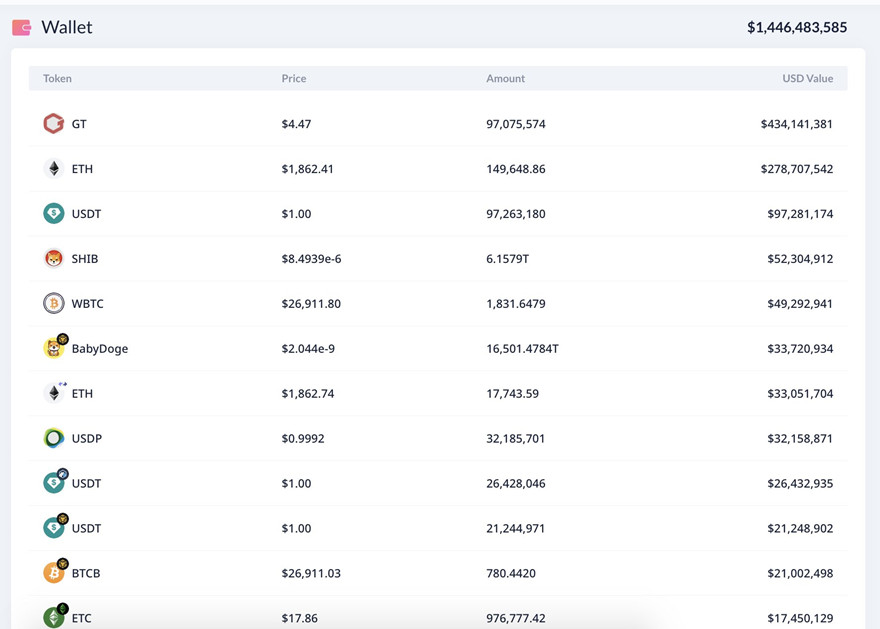Viewport: 880px width, 629px height.
Task: Click price $1,862.41
Action: [x=308, y=169]
